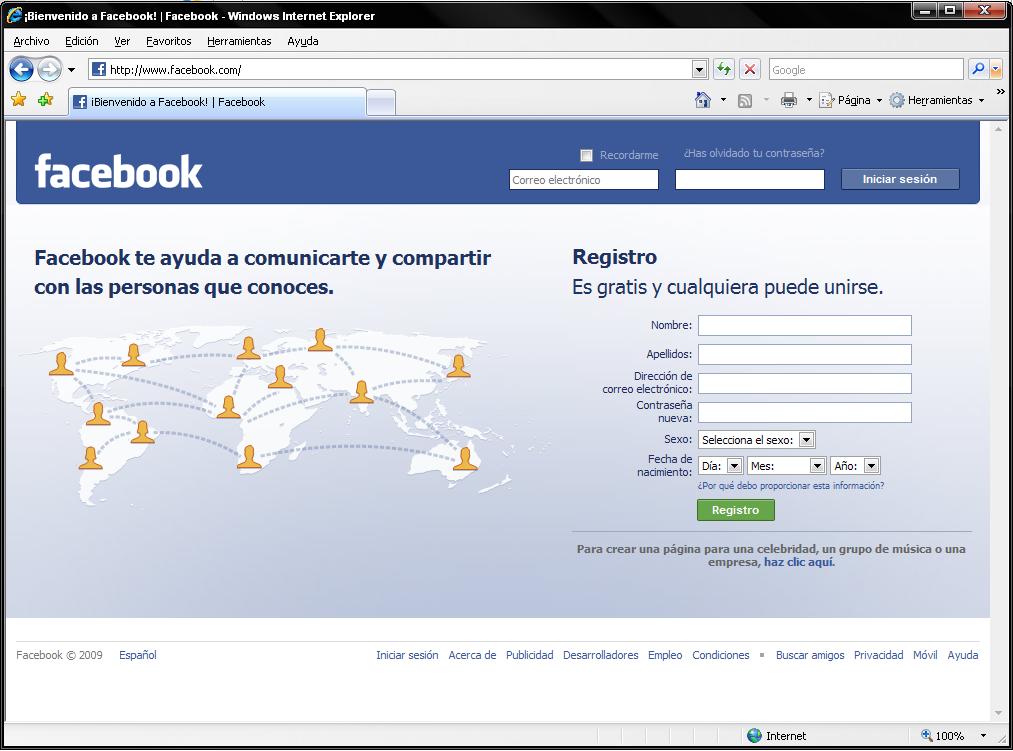Click the Back navigation arrow
The height and width of the screenshot is (751, 1013).
(x=22, y=69)
